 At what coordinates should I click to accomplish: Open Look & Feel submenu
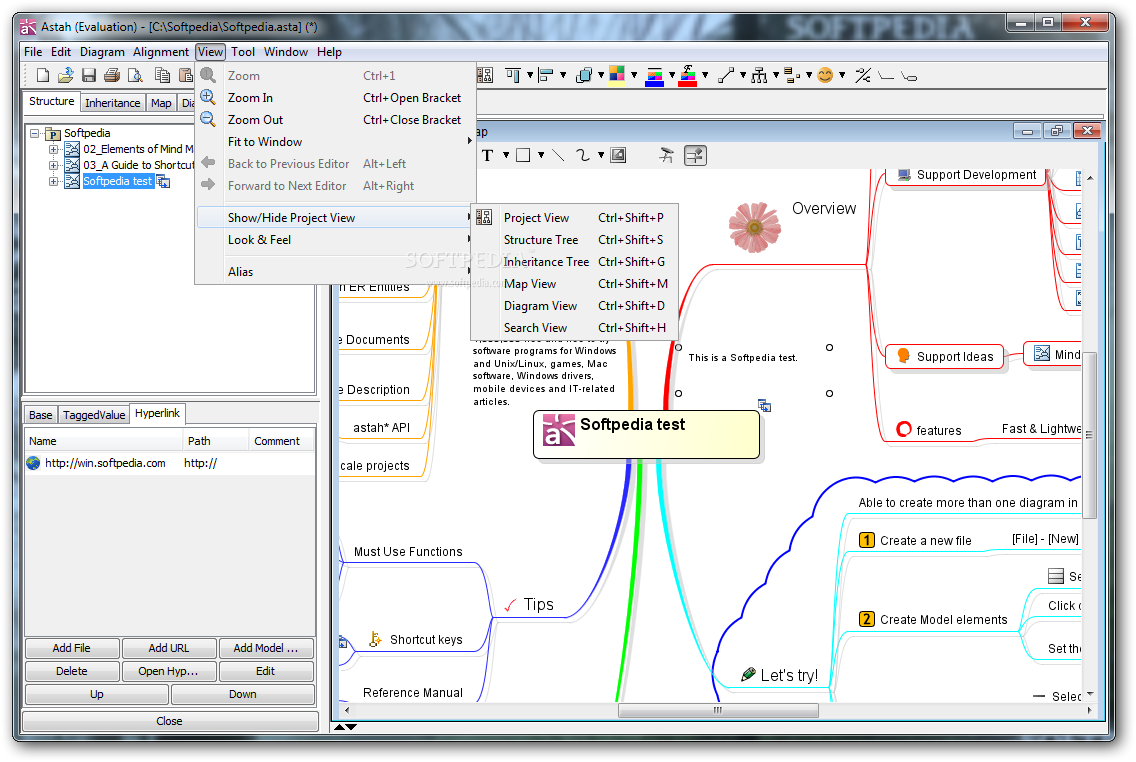(335, 240)
